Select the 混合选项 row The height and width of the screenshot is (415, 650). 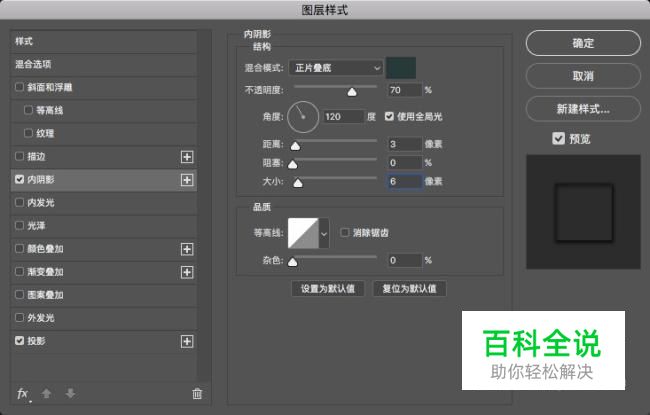pos(103,64)
